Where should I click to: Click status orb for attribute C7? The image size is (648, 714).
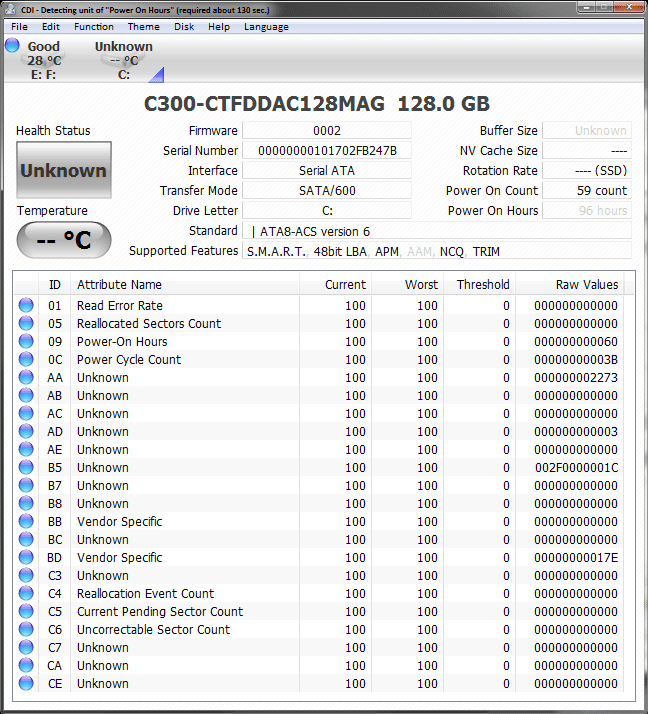click(x=26, y=647)
